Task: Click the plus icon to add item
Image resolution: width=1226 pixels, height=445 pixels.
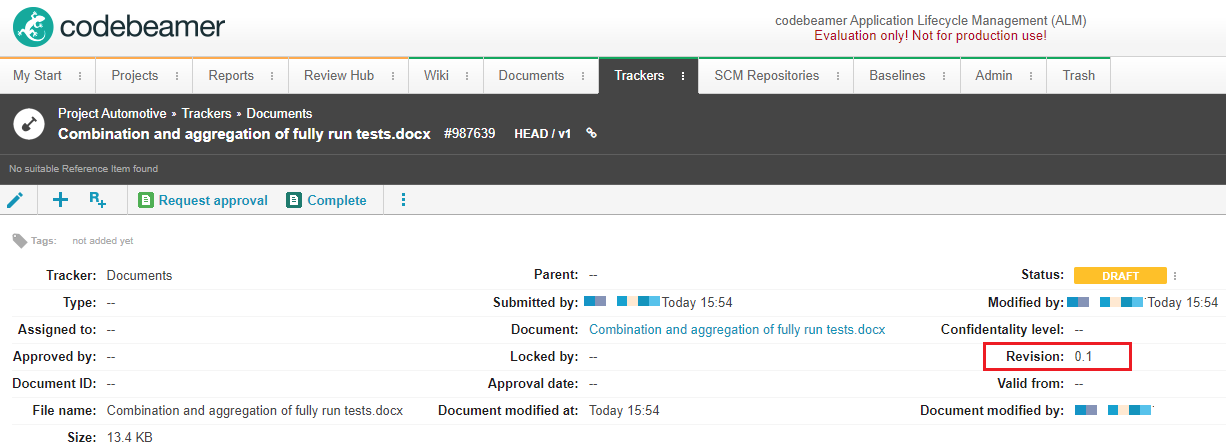Action: pos(60,200)
